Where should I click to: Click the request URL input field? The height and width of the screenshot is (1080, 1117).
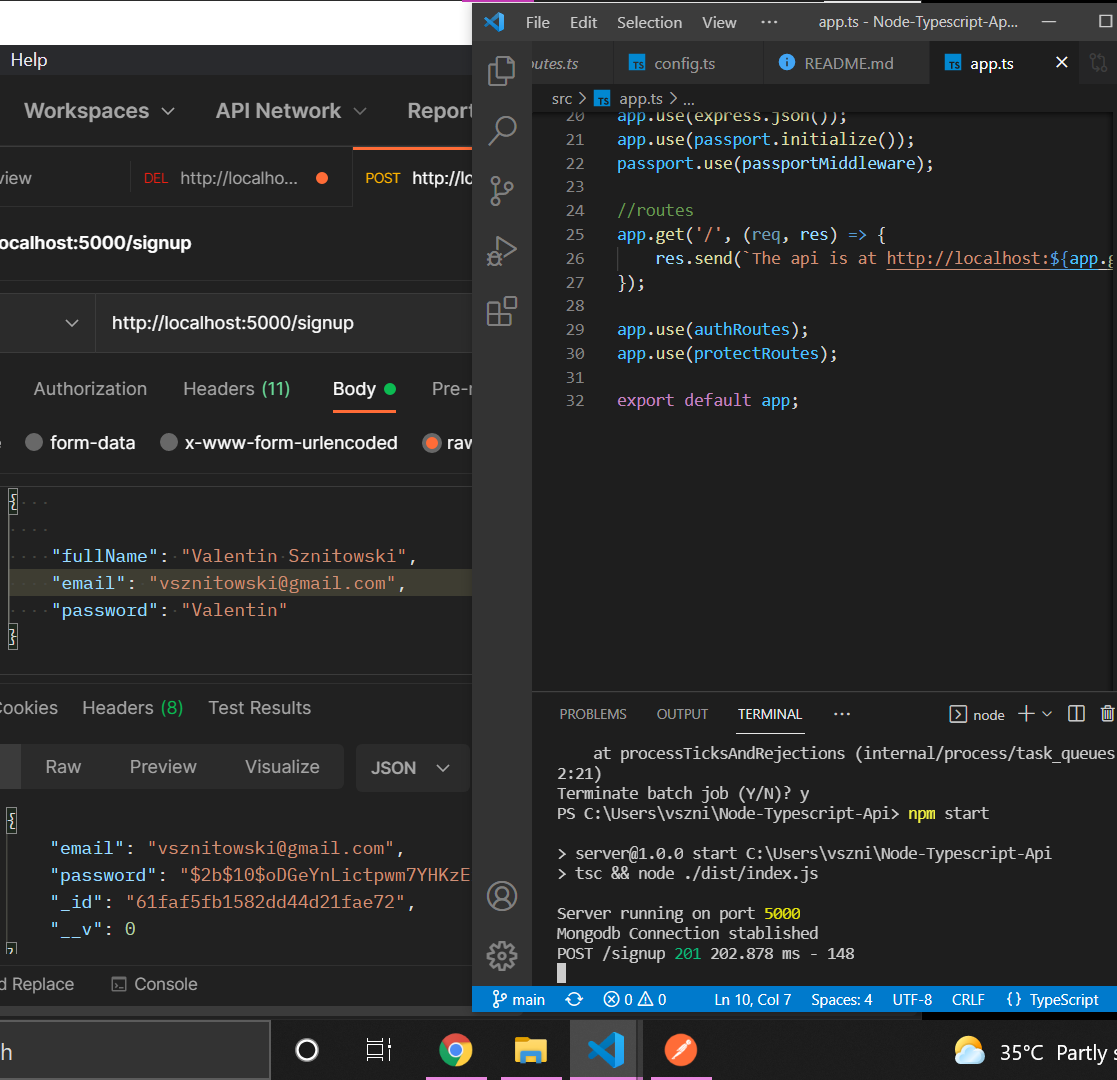tap(280, 323)
